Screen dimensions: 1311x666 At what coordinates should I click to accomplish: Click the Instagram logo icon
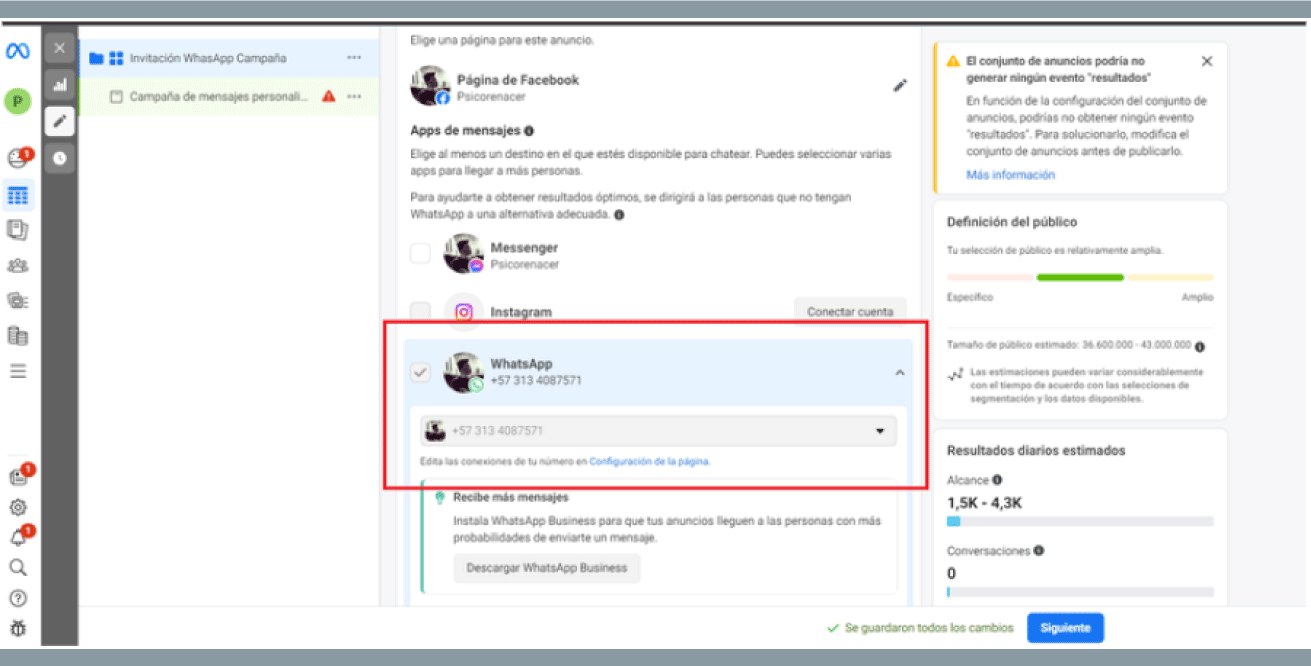coord(464,312)
